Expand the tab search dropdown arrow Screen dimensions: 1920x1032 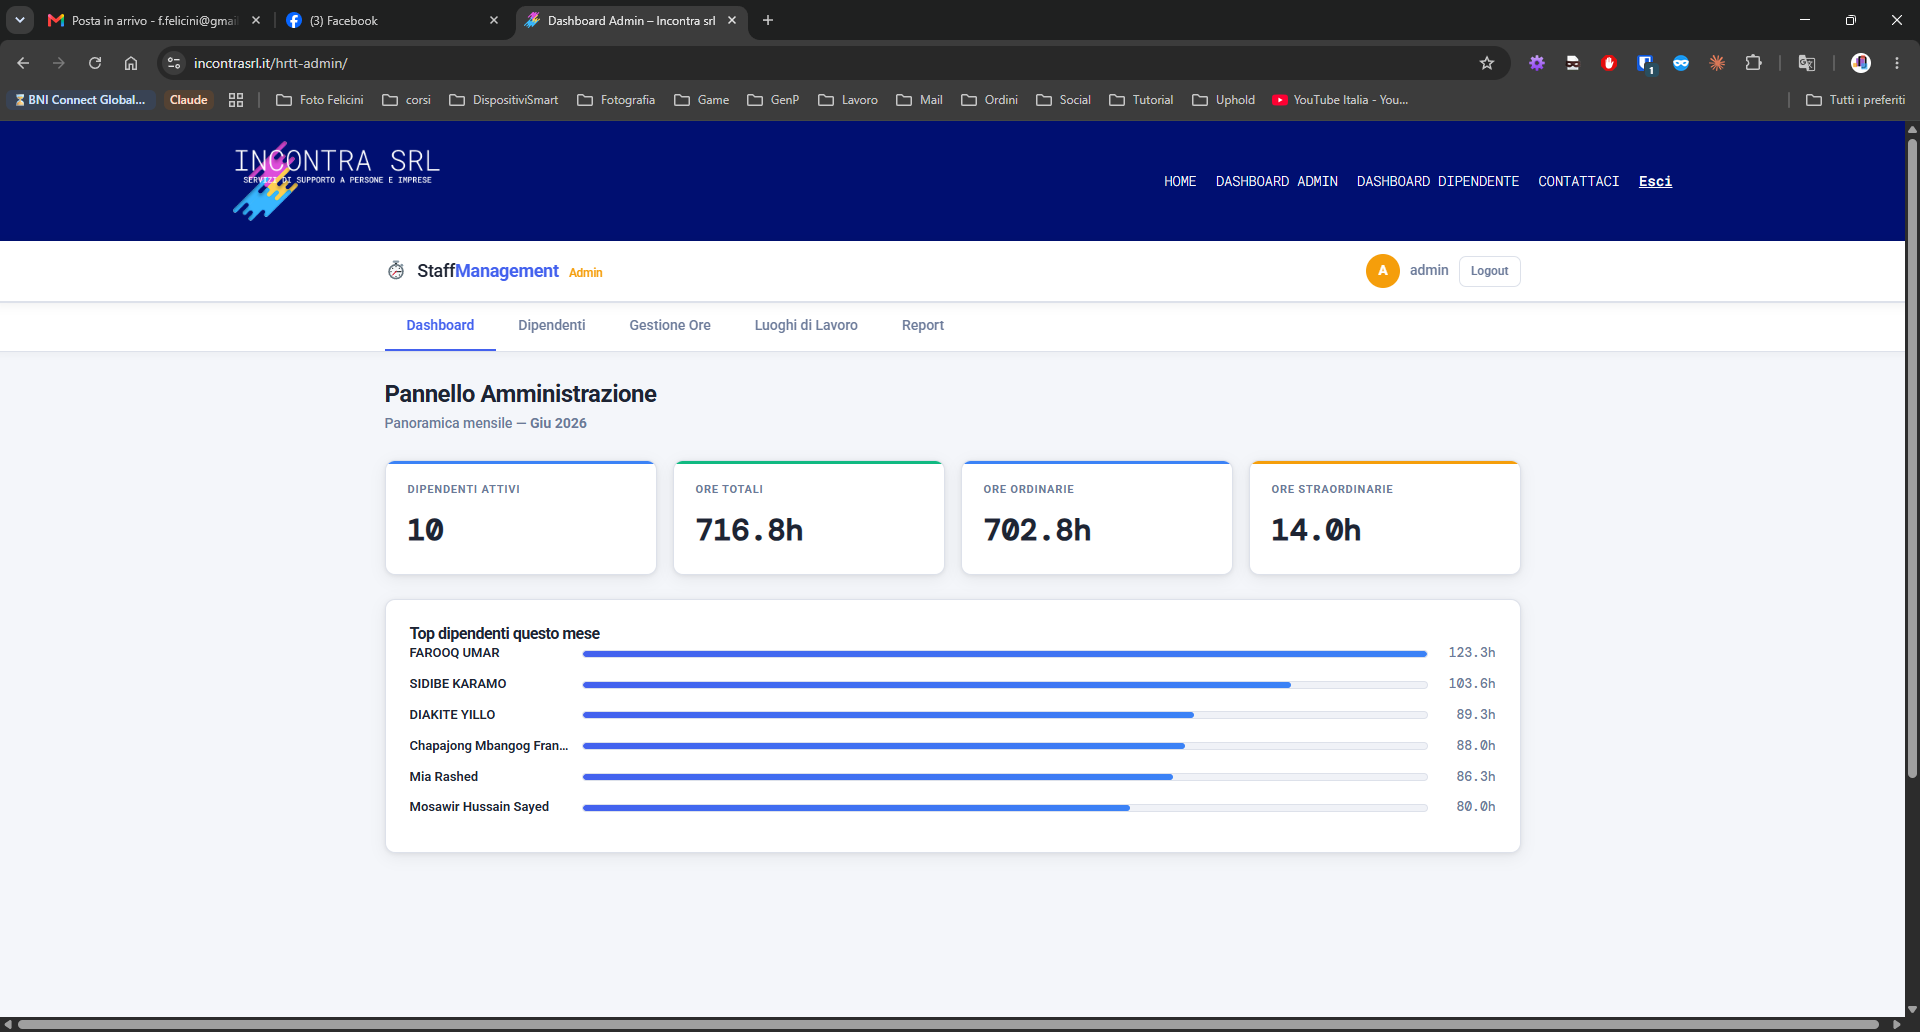pos(20,20)
